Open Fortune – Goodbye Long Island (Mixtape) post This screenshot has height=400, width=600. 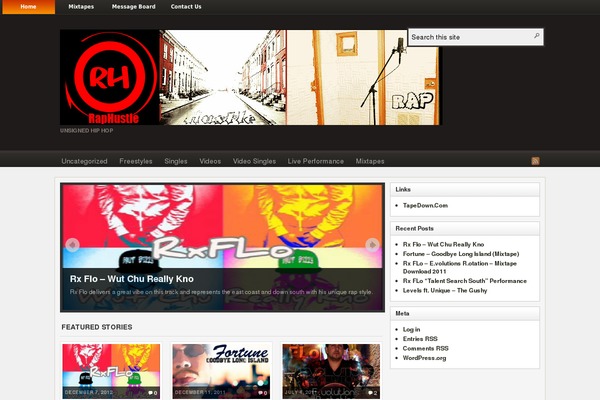461,254
